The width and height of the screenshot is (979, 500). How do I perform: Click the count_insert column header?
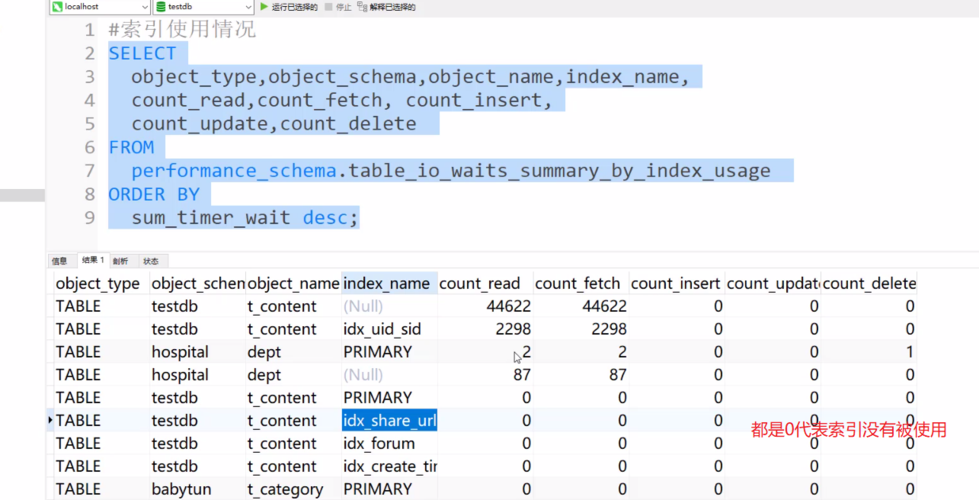tap(677, 283)
